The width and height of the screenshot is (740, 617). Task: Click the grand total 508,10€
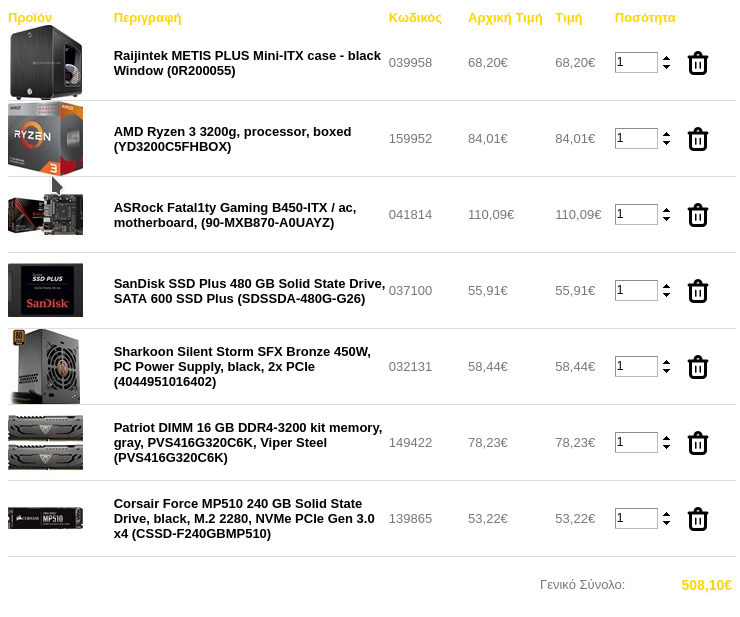point(706,585)
